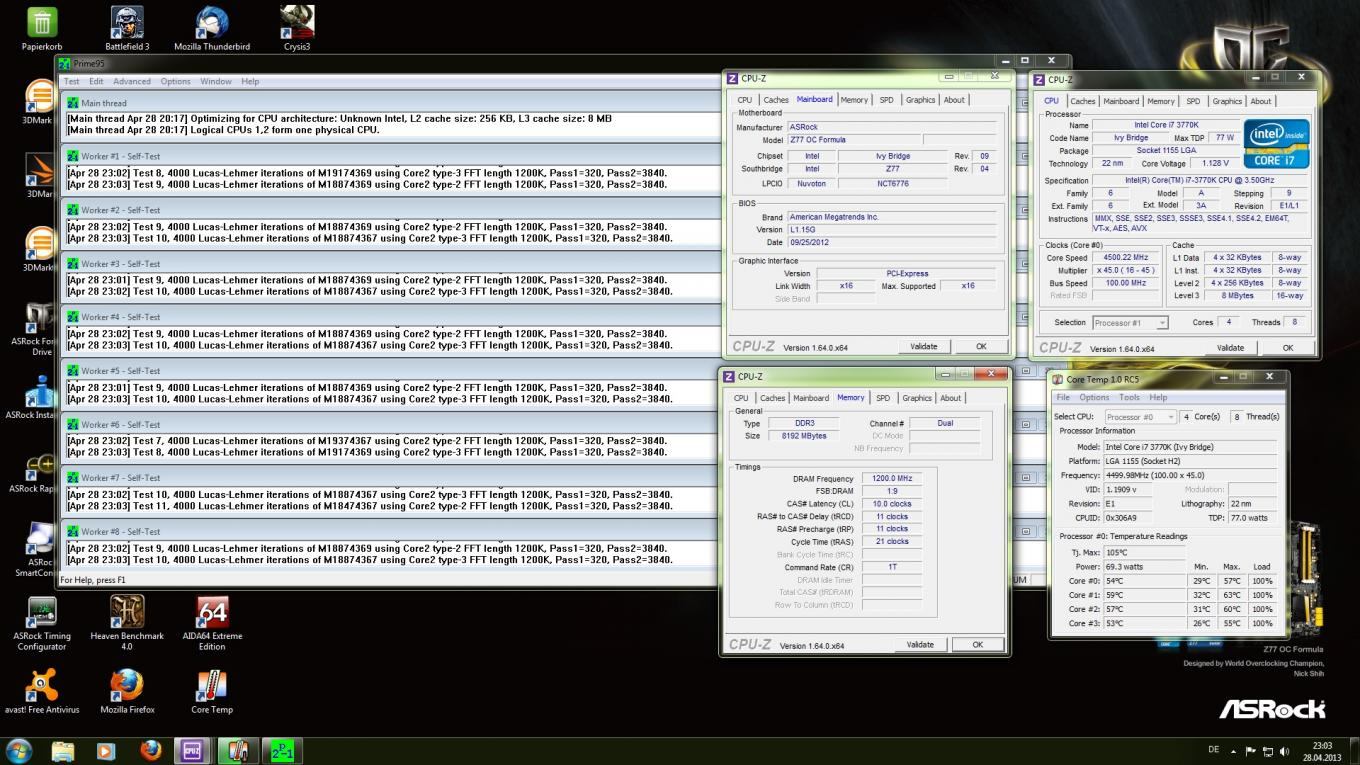Open the Papierkorb recycle bin desktop icon

(x=42, y=30)
